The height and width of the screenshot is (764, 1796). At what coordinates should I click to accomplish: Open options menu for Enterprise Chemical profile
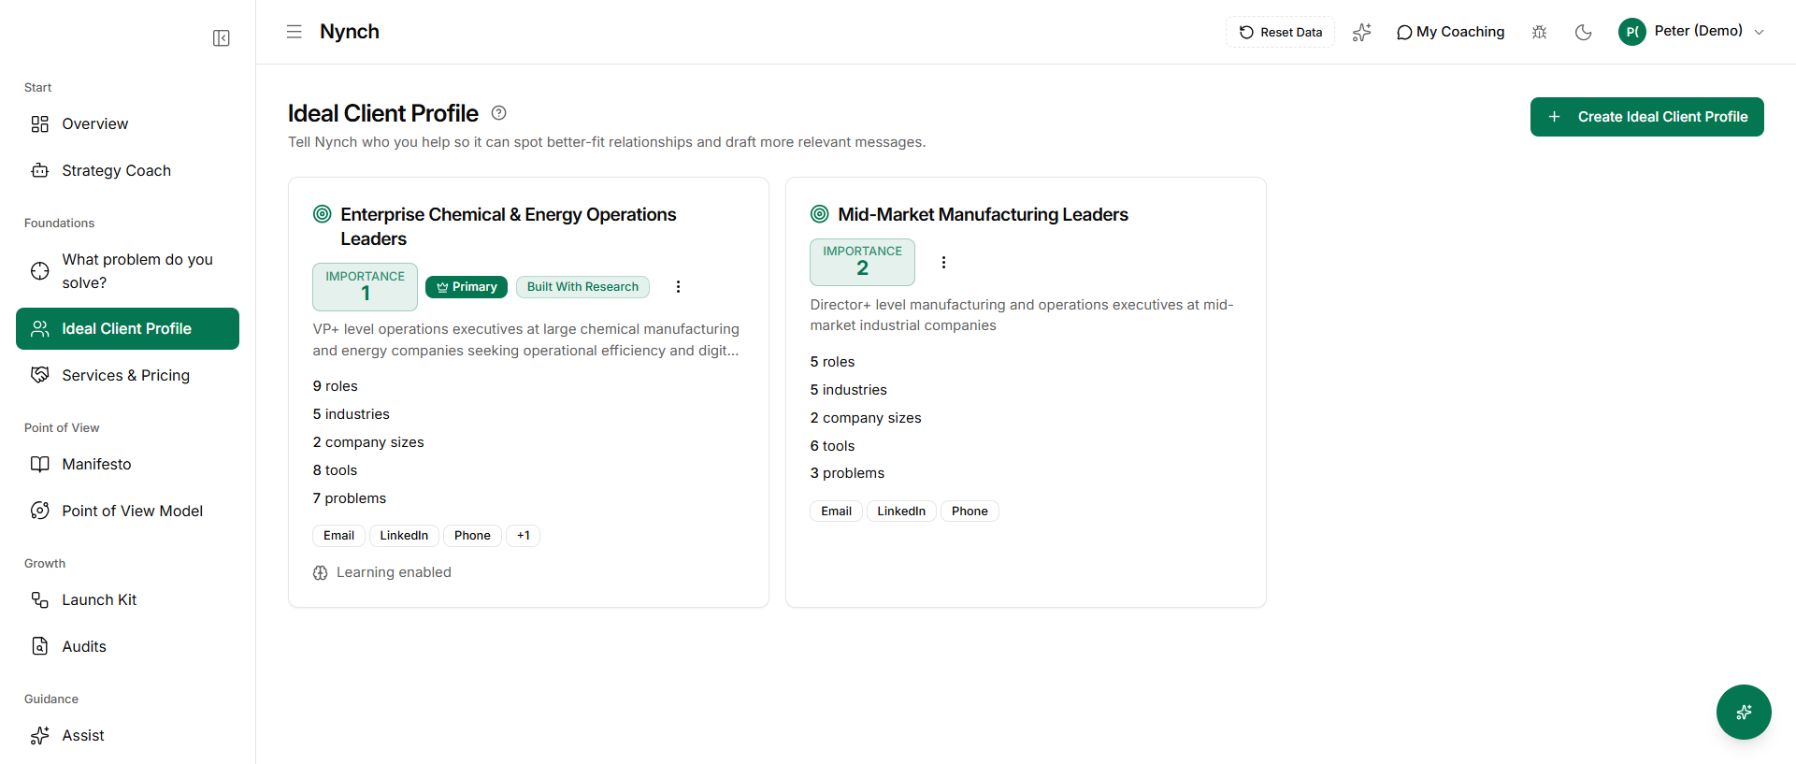point(678,287)
